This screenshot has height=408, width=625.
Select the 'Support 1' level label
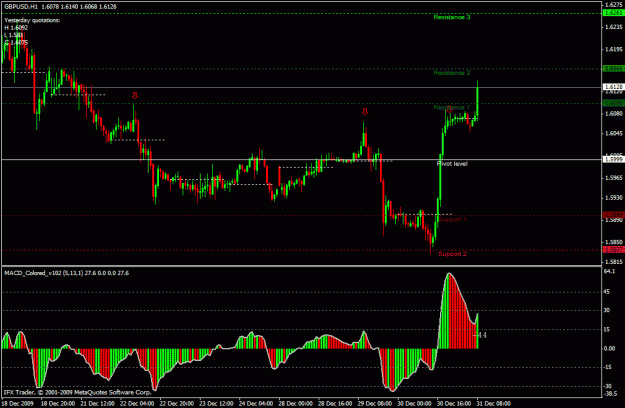click(x=452, y=219)
